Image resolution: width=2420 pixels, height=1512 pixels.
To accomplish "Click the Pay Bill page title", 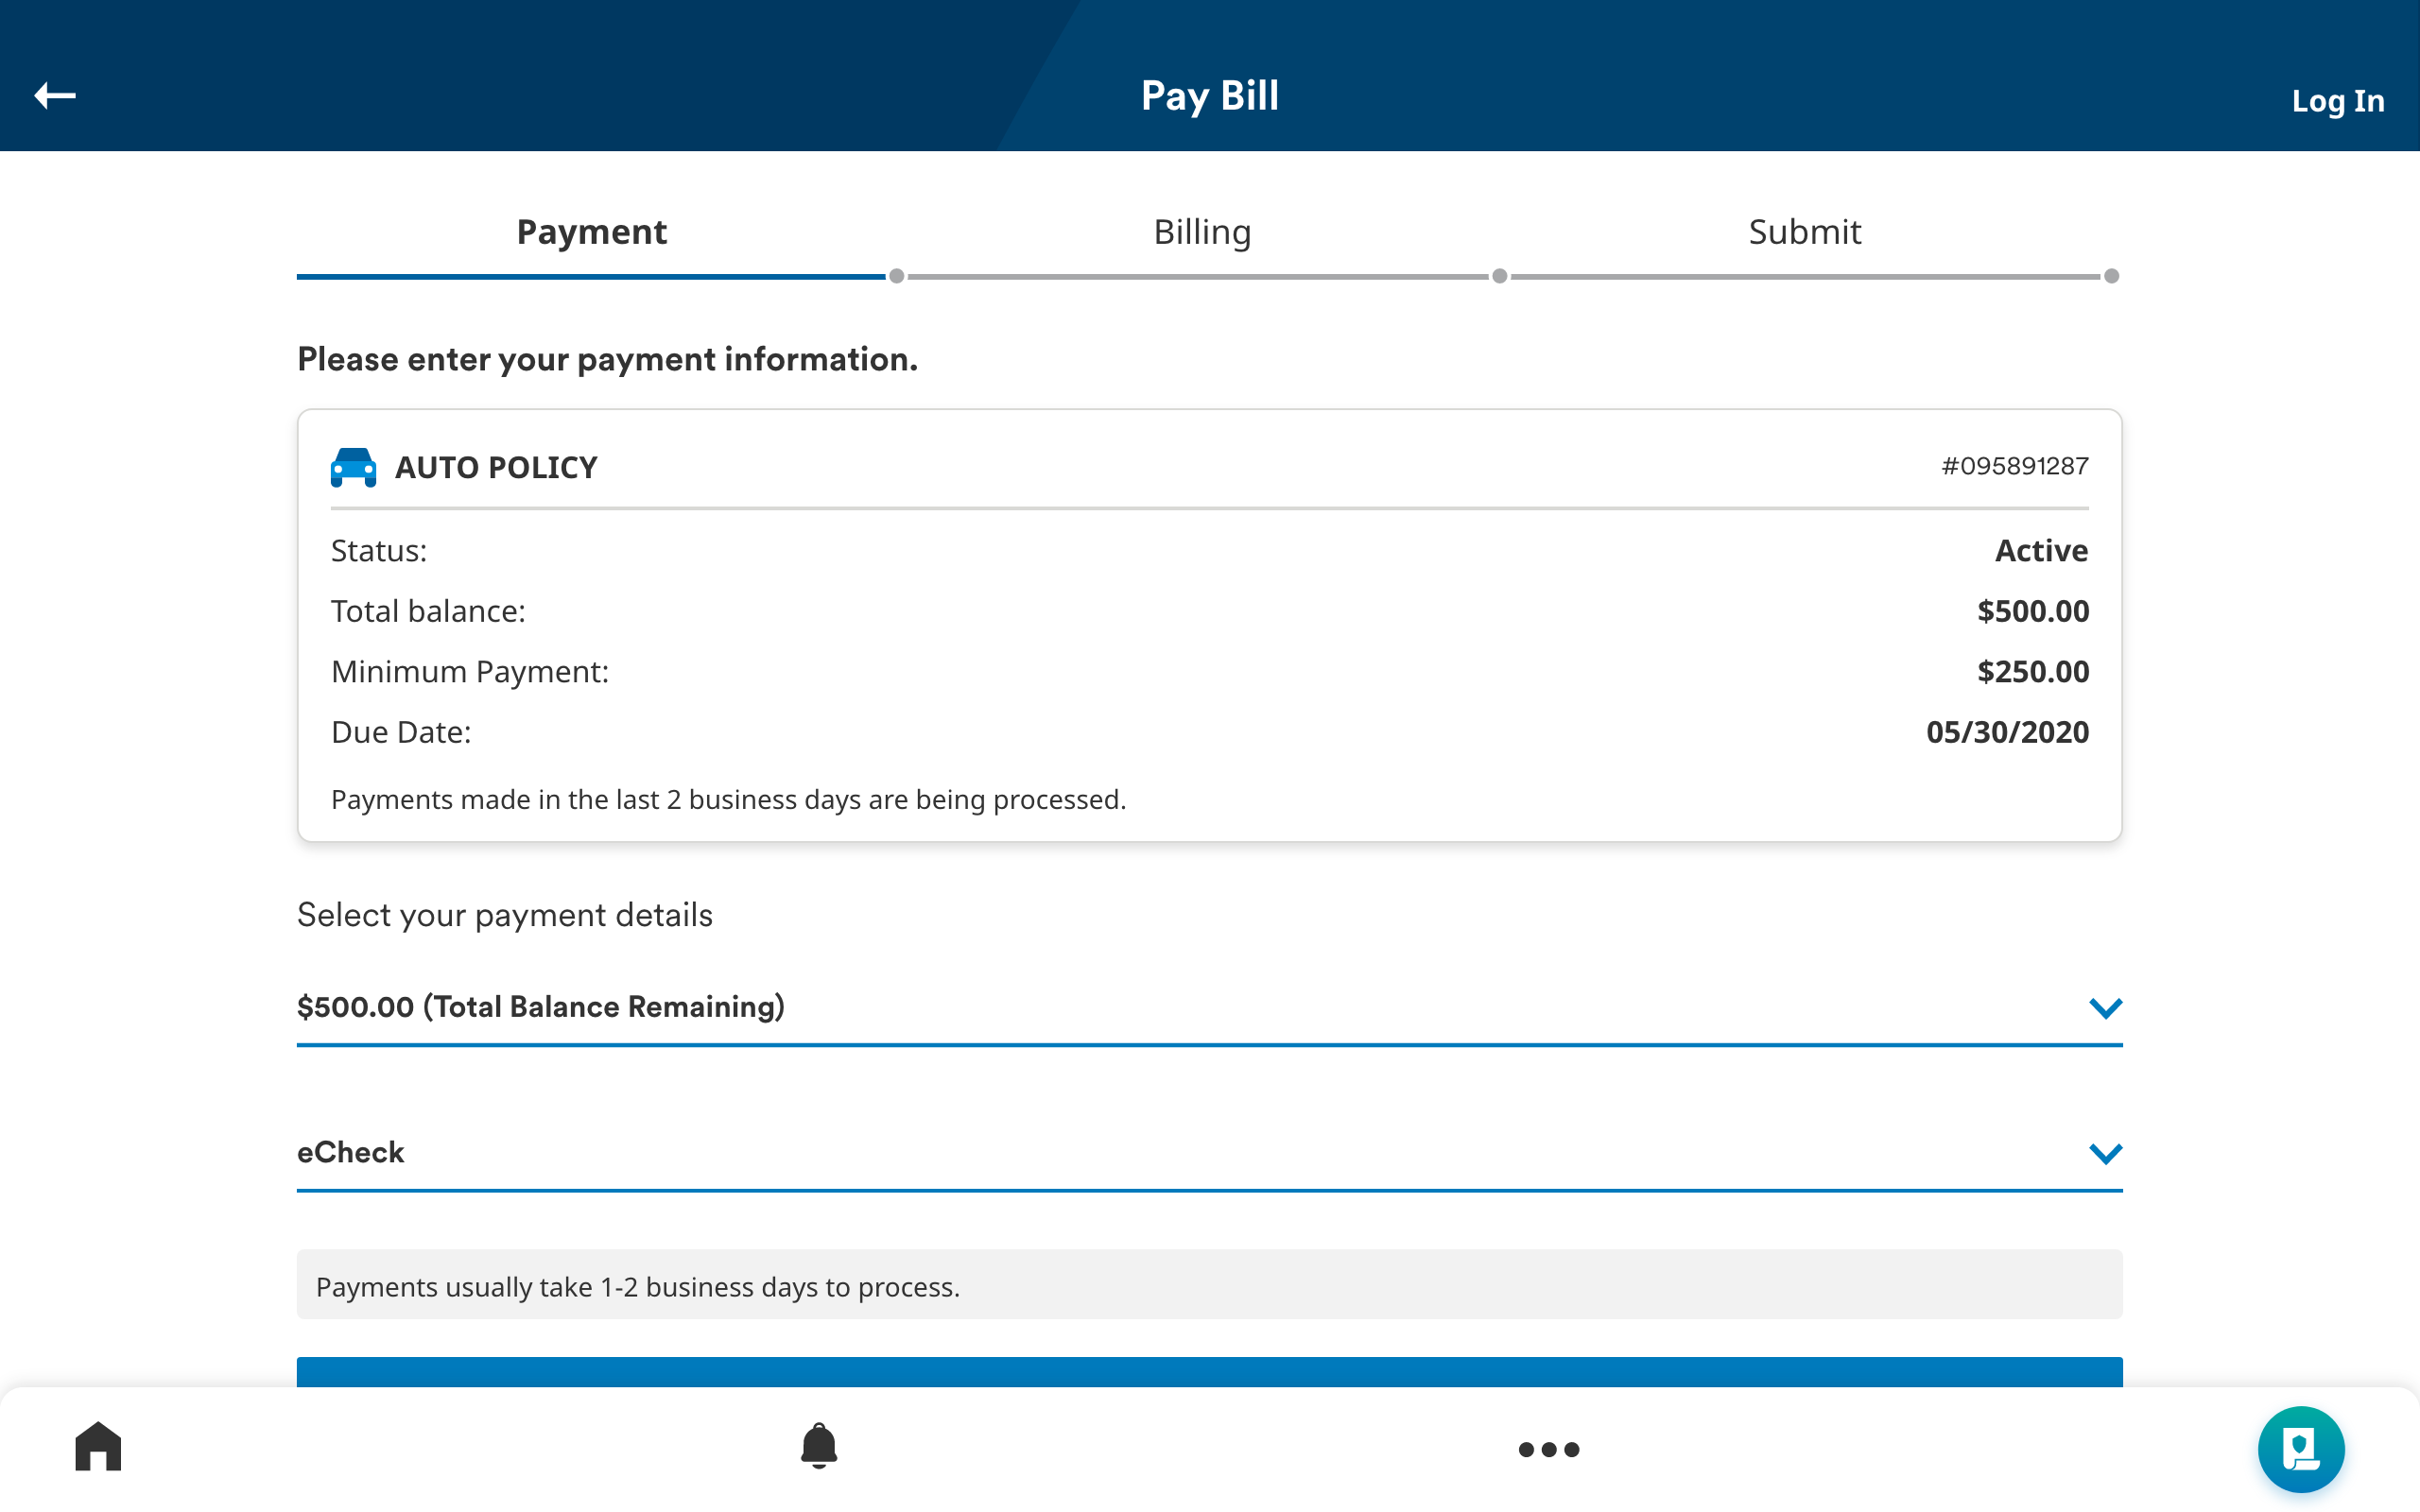I will [x=1210, y=96].
